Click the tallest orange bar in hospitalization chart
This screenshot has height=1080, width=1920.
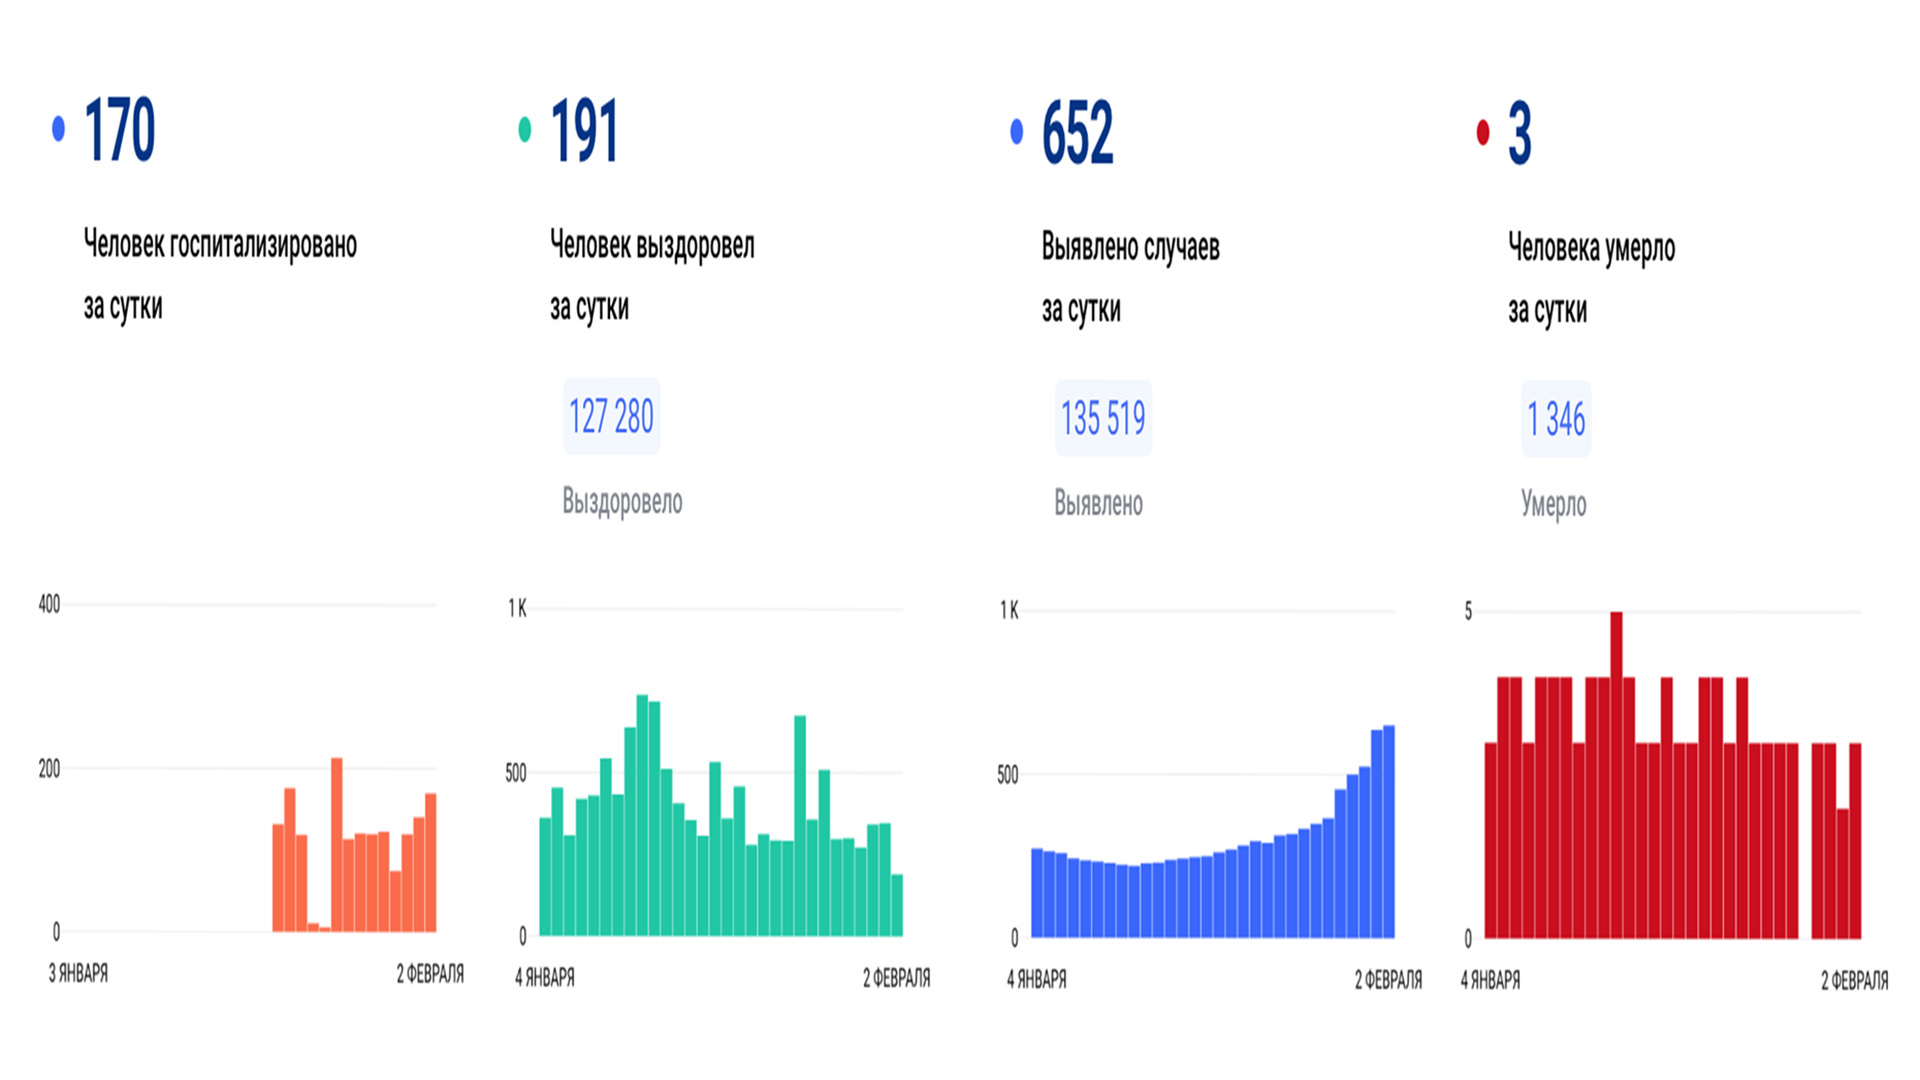[337, 845]
